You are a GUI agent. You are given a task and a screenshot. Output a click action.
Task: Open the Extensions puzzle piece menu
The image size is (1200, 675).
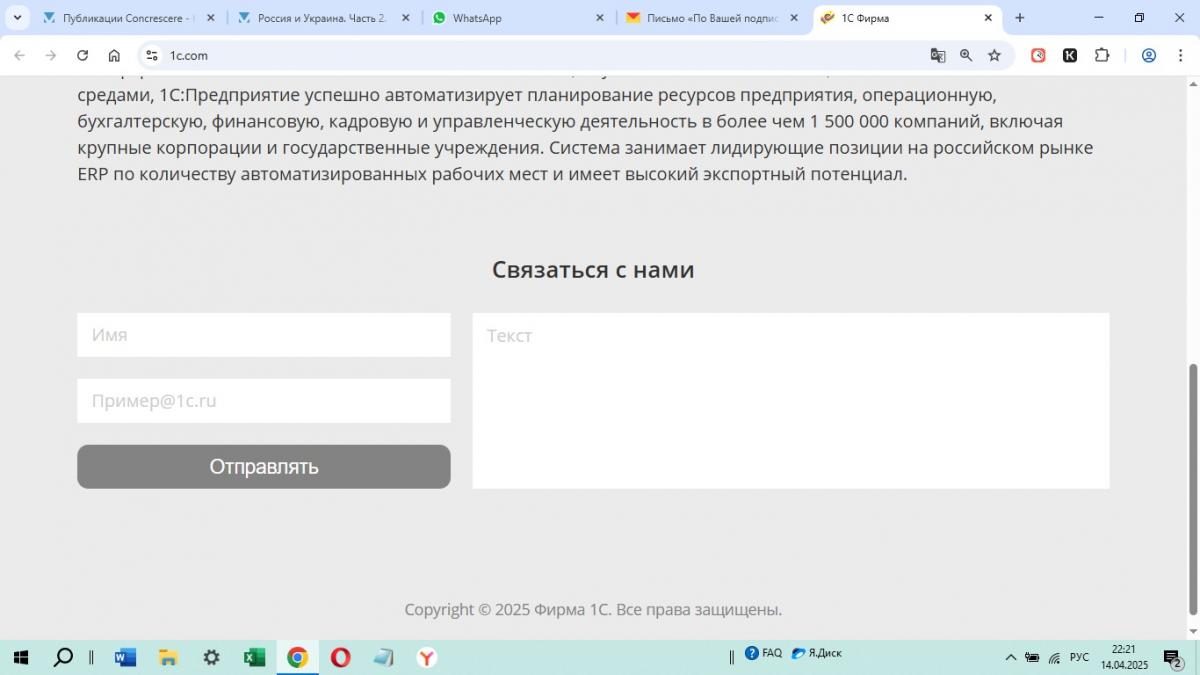coord(1102,56)
